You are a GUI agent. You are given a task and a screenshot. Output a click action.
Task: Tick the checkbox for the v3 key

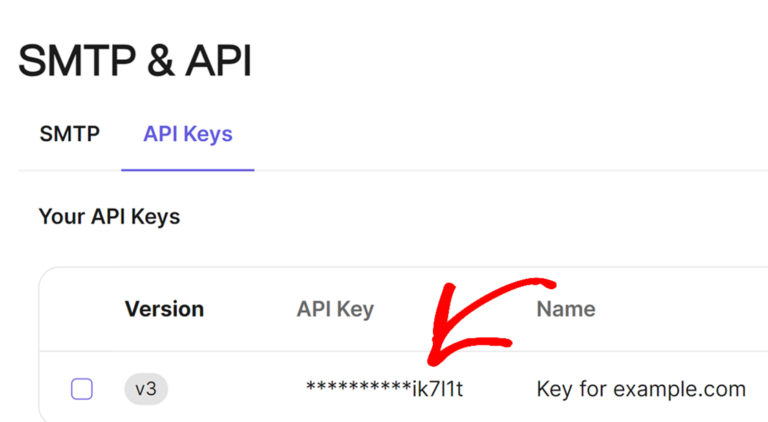tap(82, 389)
